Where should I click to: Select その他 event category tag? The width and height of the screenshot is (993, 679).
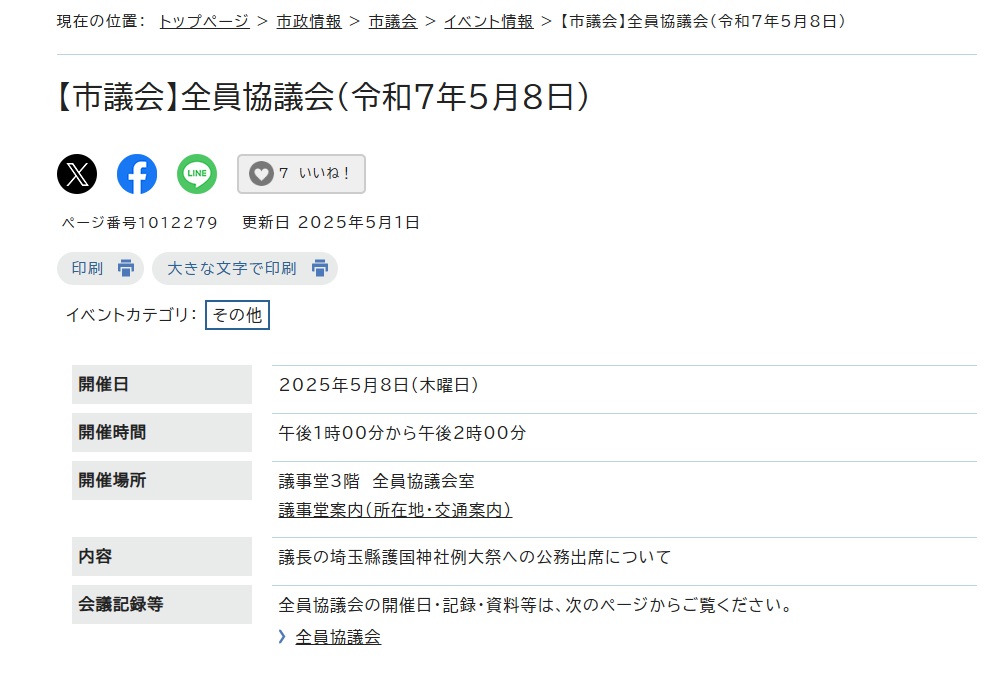(x=237, y=315)
